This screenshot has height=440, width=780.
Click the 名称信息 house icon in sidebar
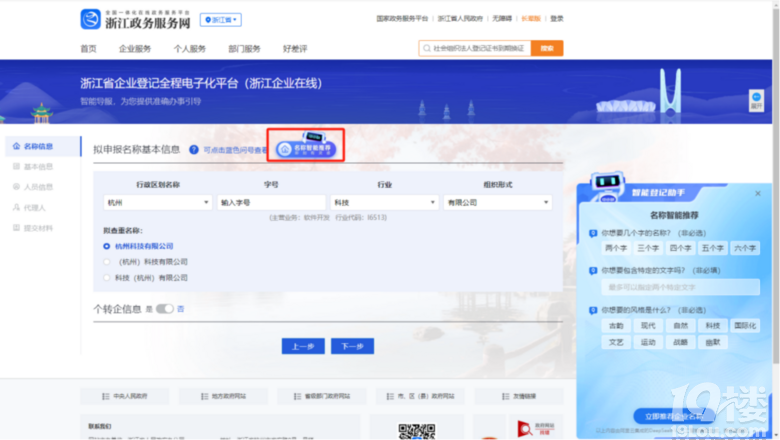(16, 146)
